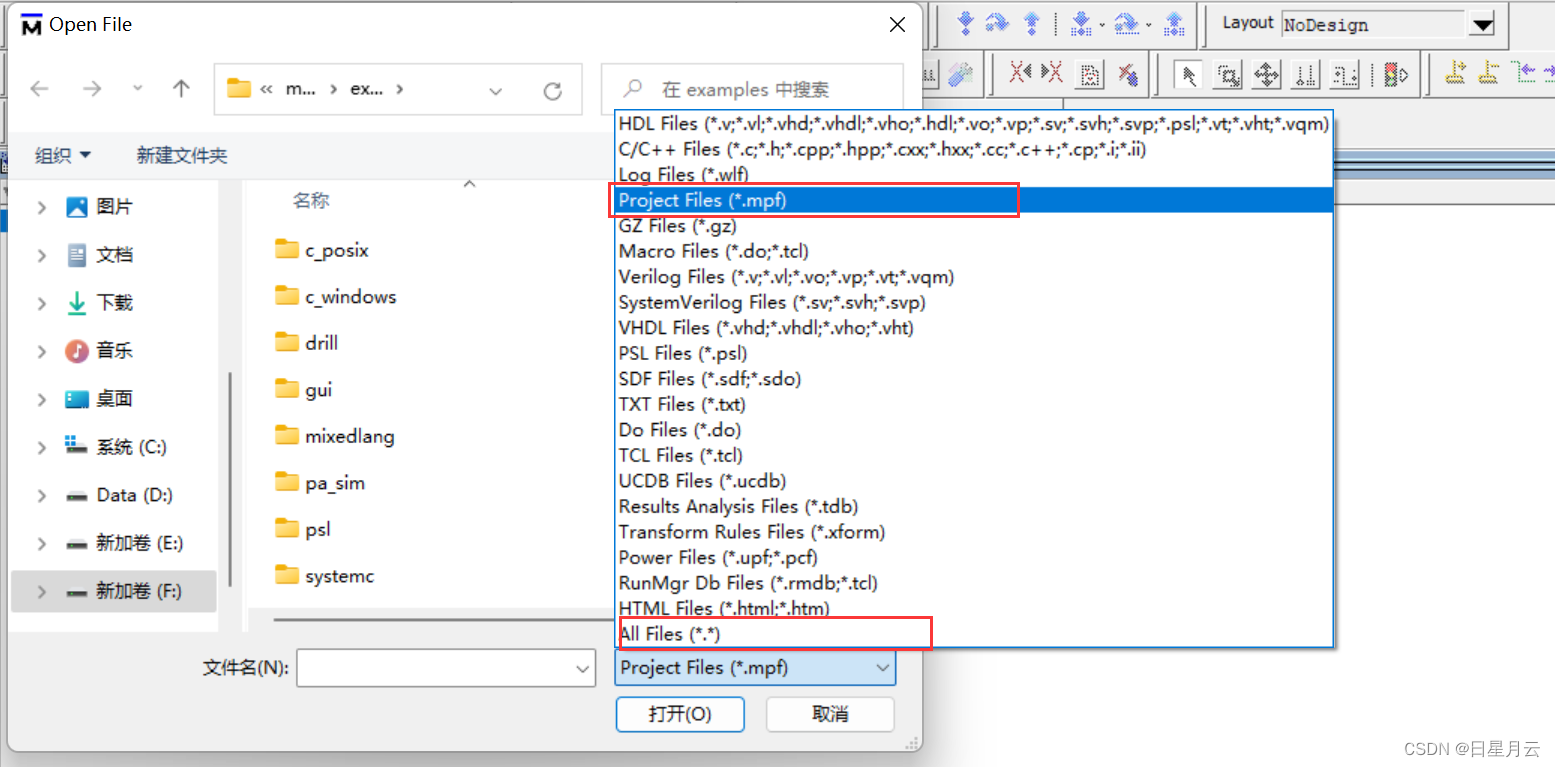Select 新加卷 (E:) drive in sidebar
The image size is (1555, 767).
coord(114,543)
